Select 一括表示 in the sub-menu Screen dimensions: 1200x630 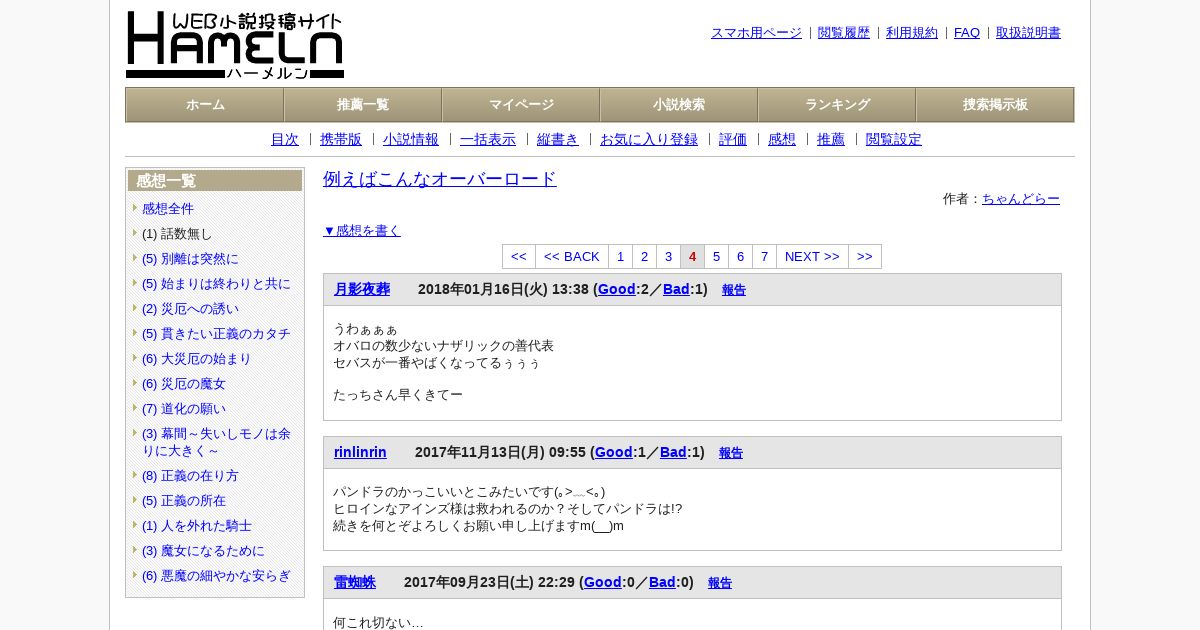click(488, 140)
